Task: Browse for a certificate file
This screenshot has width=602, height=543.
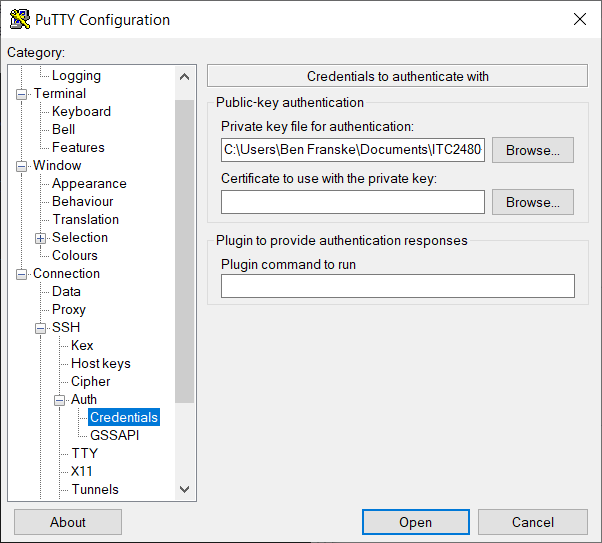Action: point(532,202)
